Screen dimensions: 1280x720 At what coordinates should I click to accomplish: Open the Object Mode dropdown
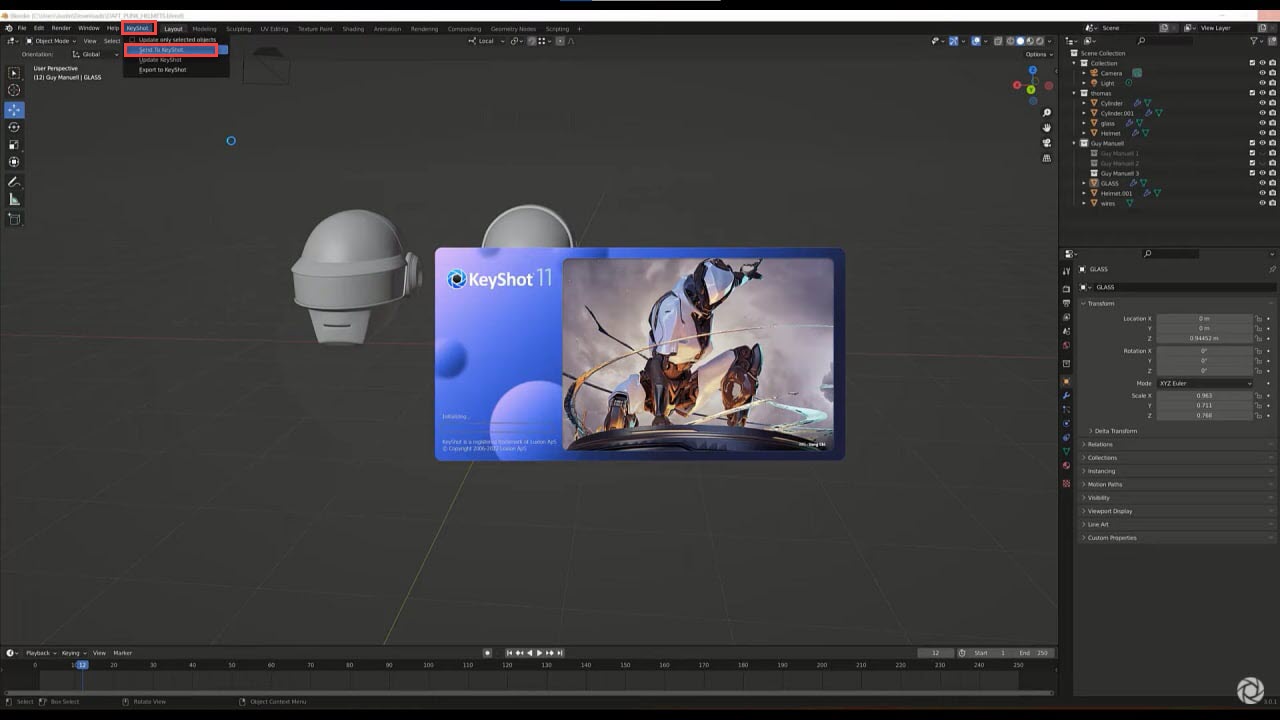tap(48, 41)
